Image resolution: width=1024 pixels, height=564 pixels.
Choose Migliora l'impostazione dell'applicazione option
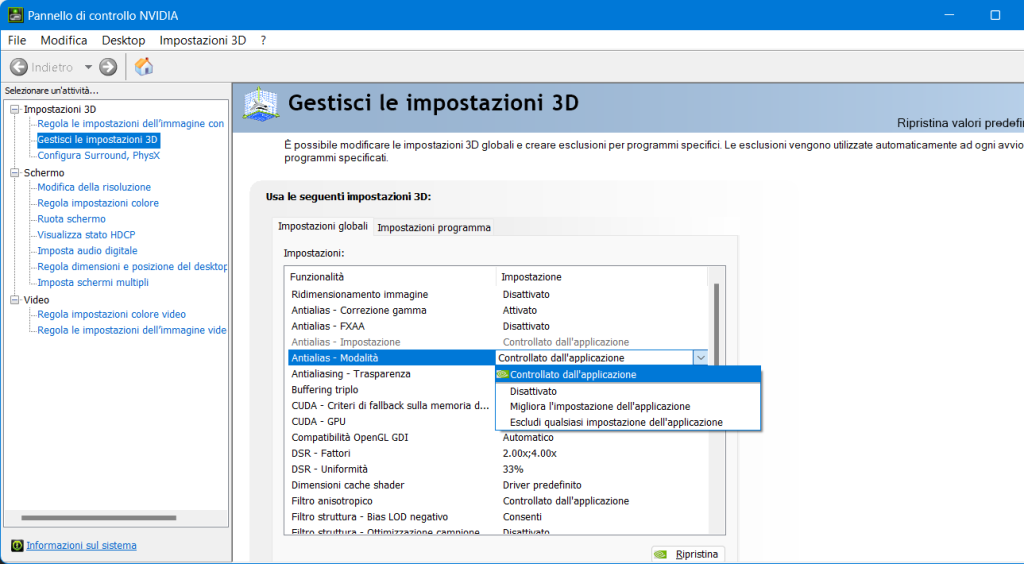(x=599, y=407)
